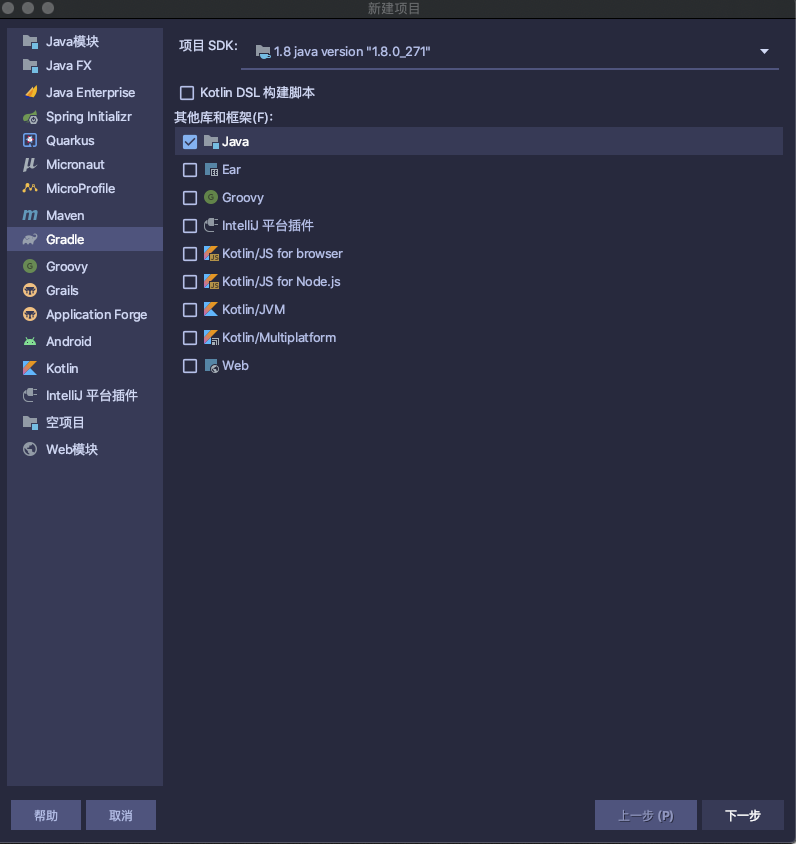
Task: Click the Application Forge icon
Action: 30,314
